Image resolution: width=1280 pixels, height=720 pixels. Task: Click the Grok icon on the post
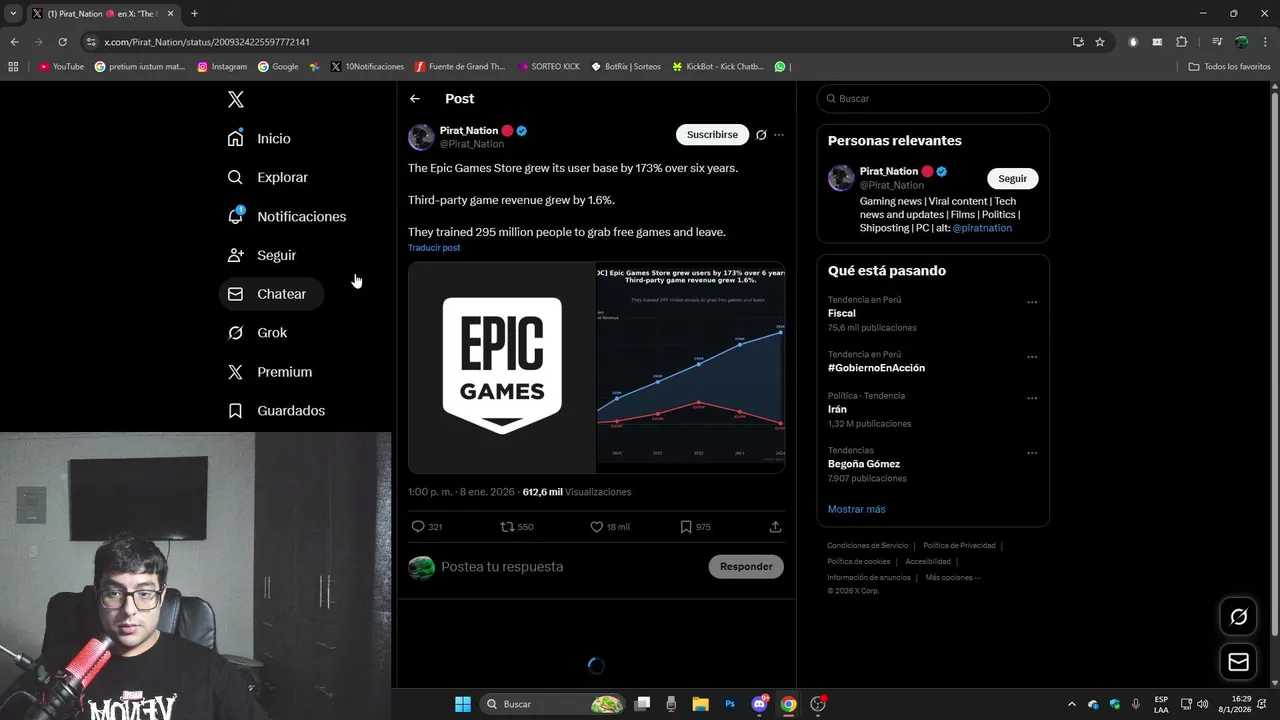[761, 135]
